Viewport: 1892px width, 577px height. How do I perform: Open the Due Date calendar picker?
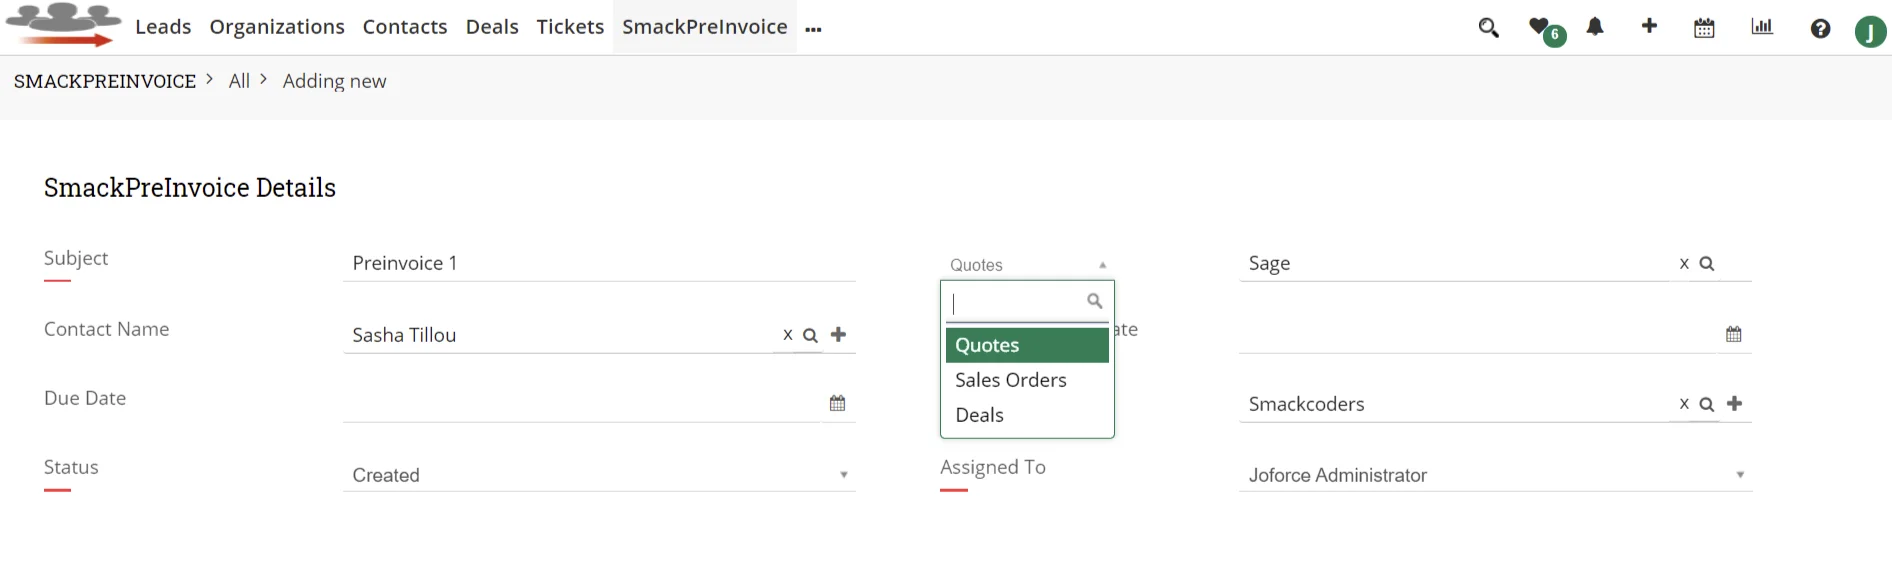(x=837, y=402)
